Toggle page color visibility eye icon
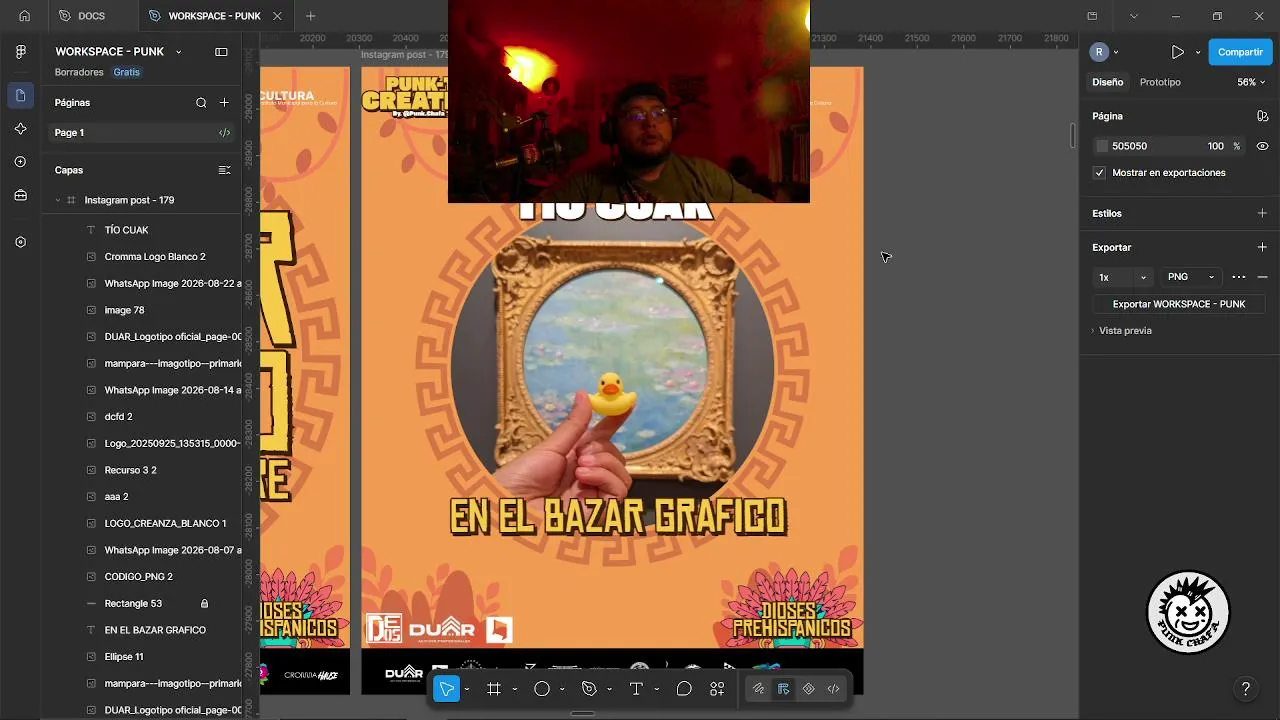 pos(1262,146)
